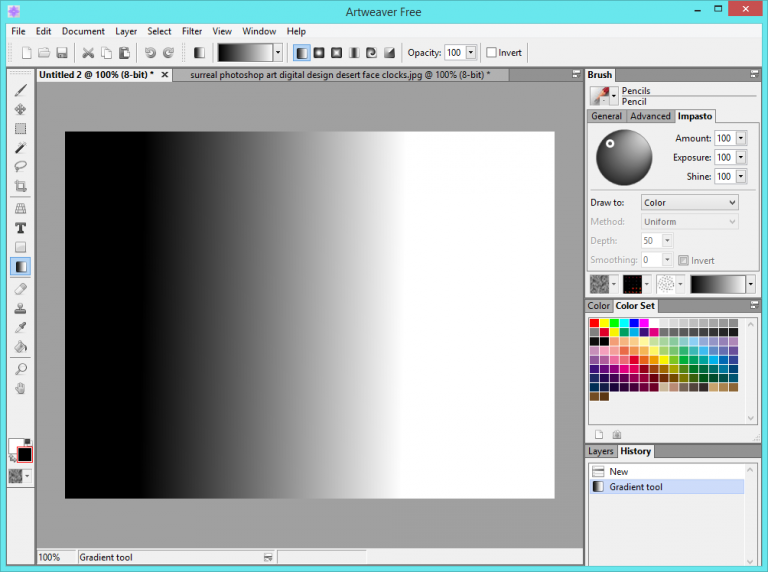
Task: Switch to the Layers tab
Action: click(x=601, y=452)
